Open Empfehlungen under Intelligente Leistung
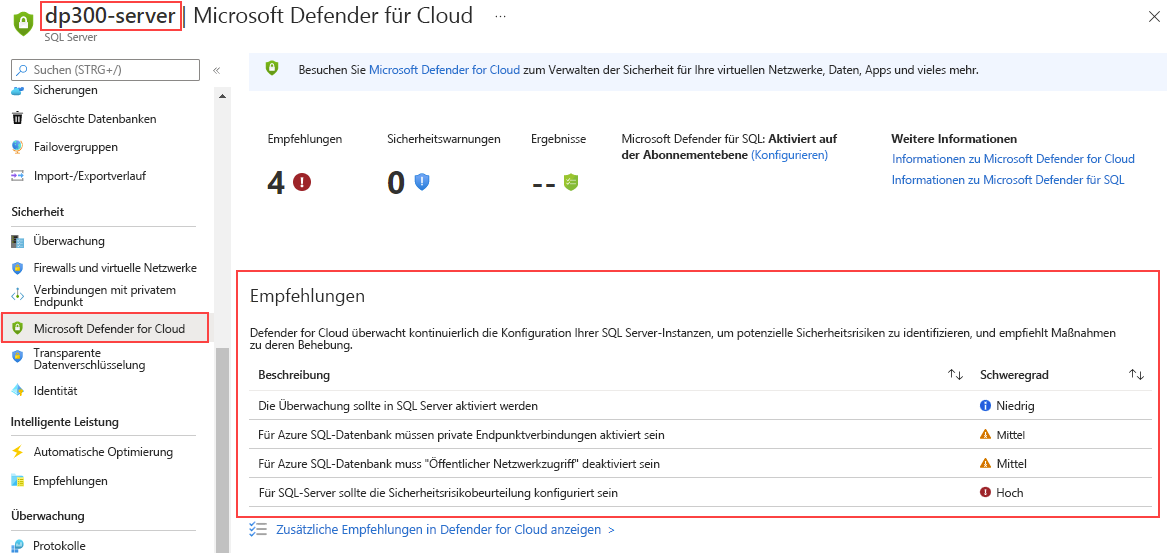The image size is (1167, 553). [x=70, y=481]
